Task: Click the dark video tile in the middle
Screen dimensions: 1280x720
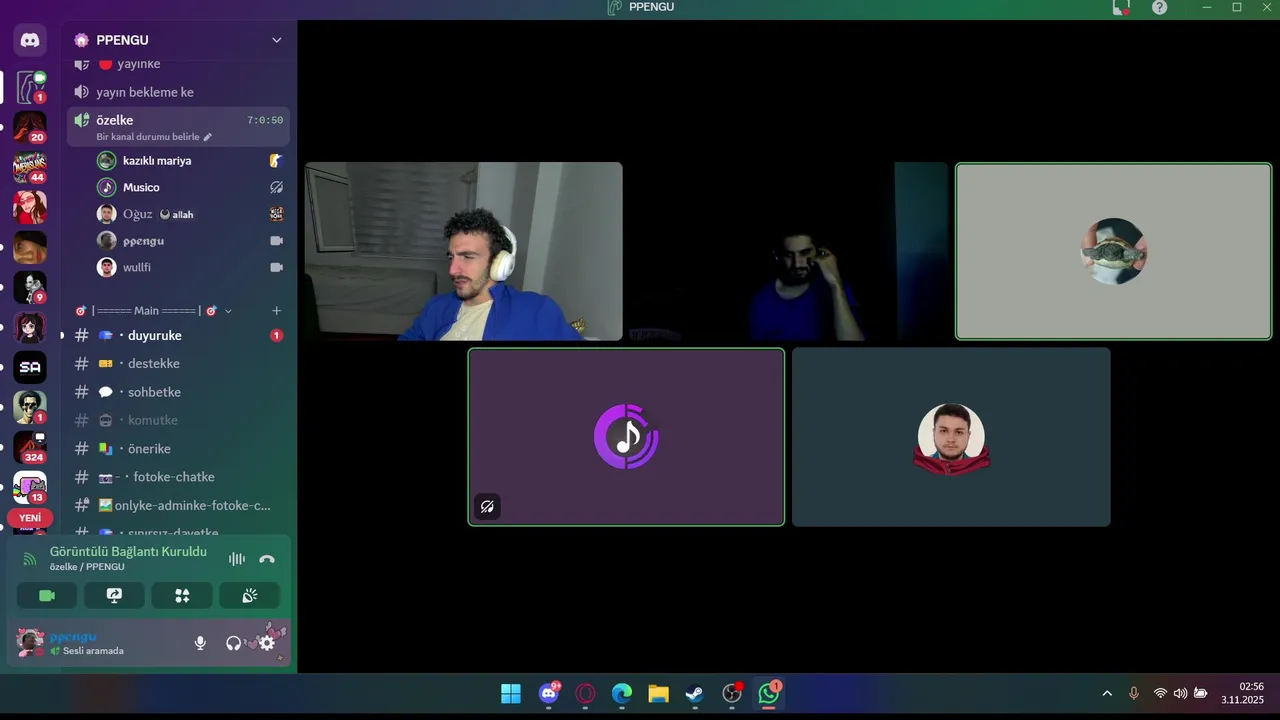Action: [788, 251]
